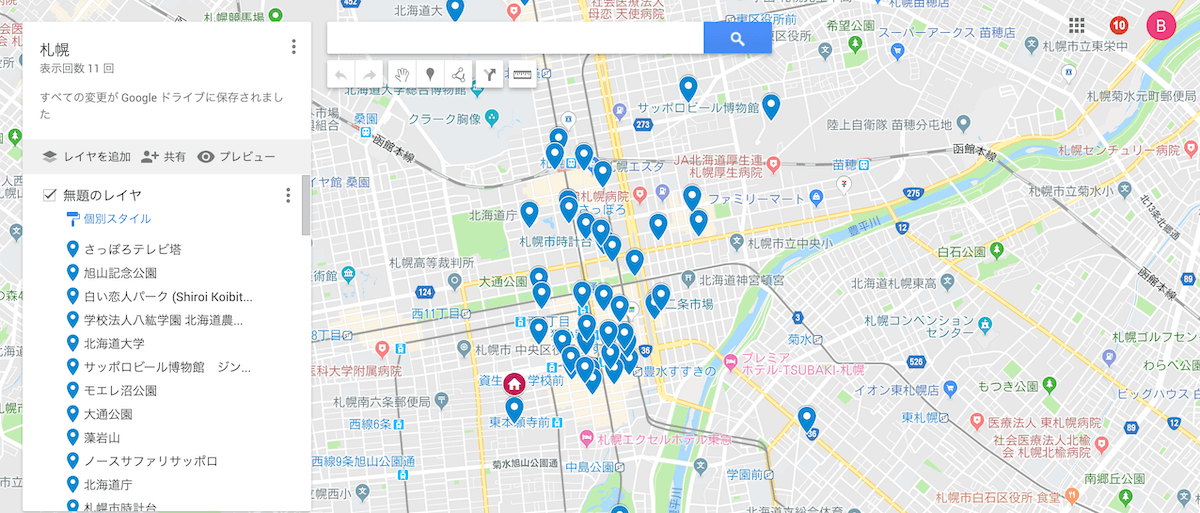The width and height of the screenshot is (1200, 513).
Task: Select 藻岩山 in the place list
Action: (x=102, y=438)
